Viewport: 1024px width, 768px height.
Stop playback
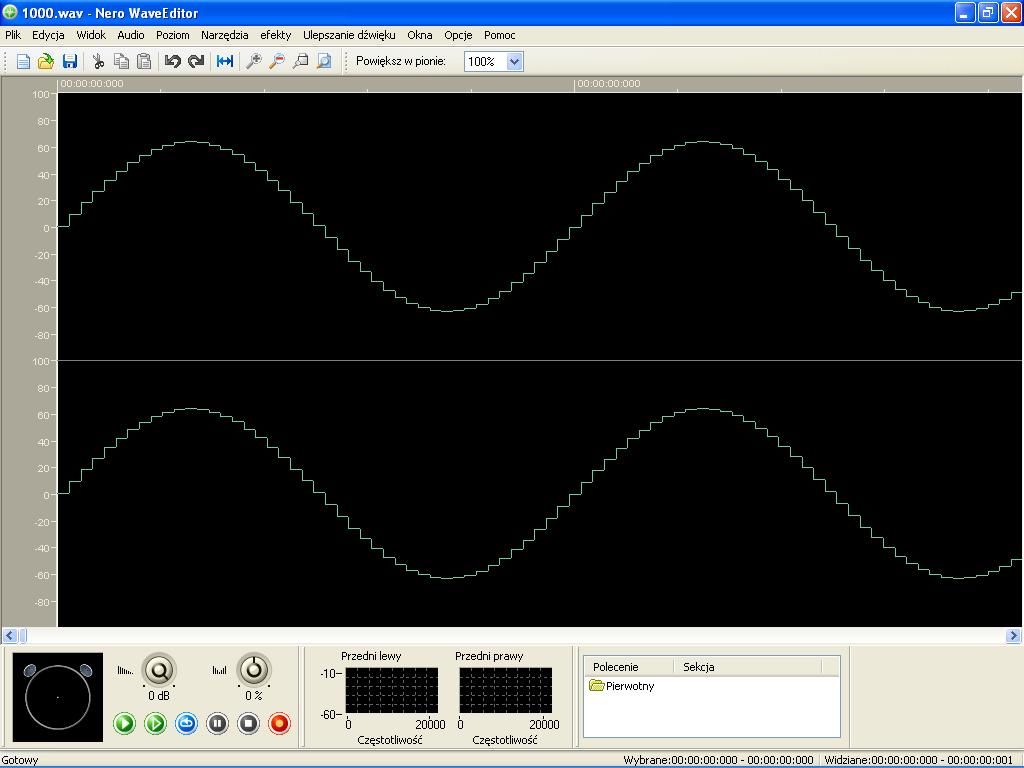(x=248, y=724)
